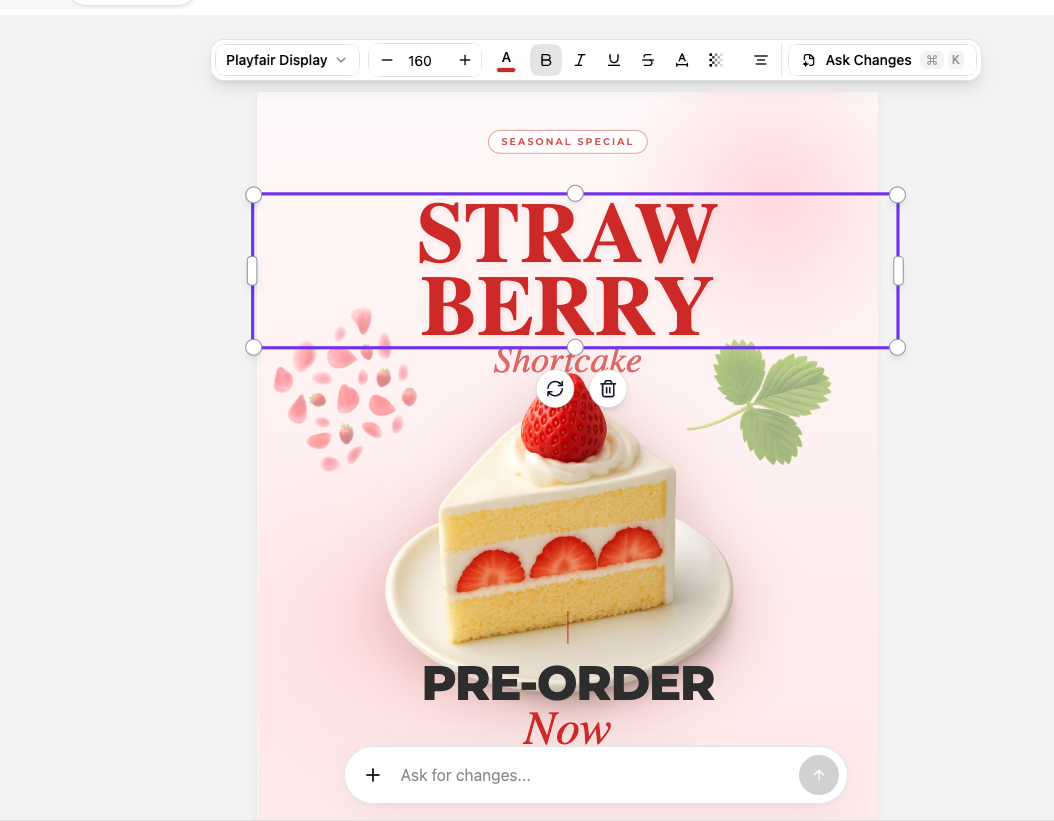
Task: Toggle bold formatting
Action: (x=546, y=60)
